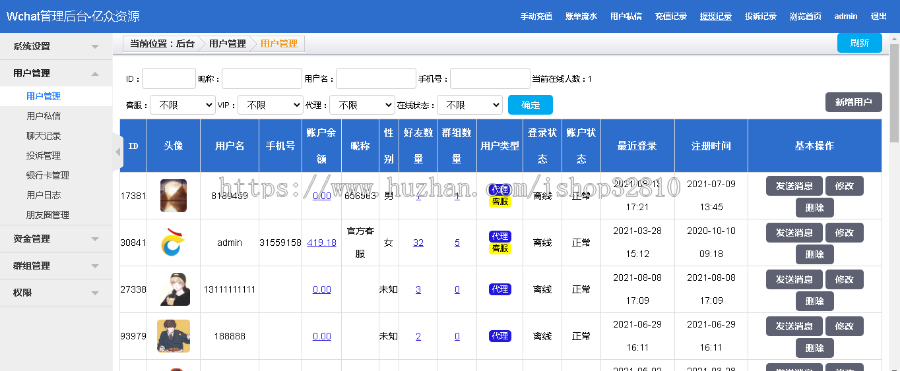Open 手动充值 in top navigation
Screen dimensions: 900x371
point(536,16)
